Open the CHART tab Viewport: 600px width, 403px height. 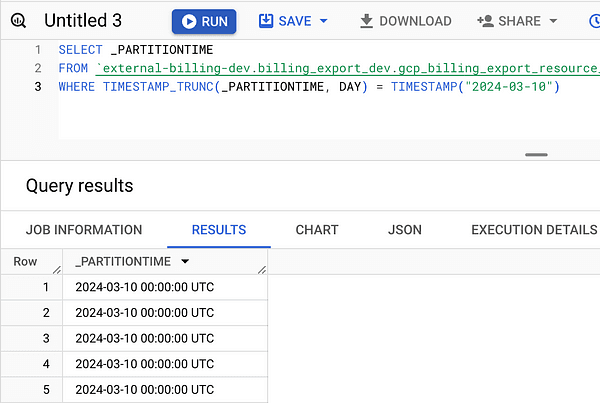click(x=317, y=230)
